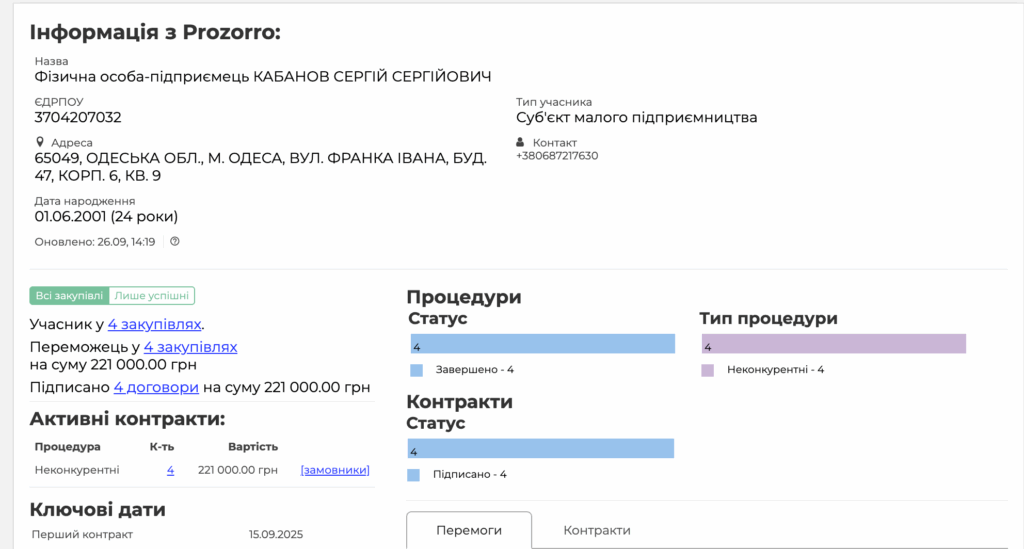Click the ЄДРПОУ code 3704207032
Image resolution: width=1024 pixels, height=549 pixels.
(78, 117)
